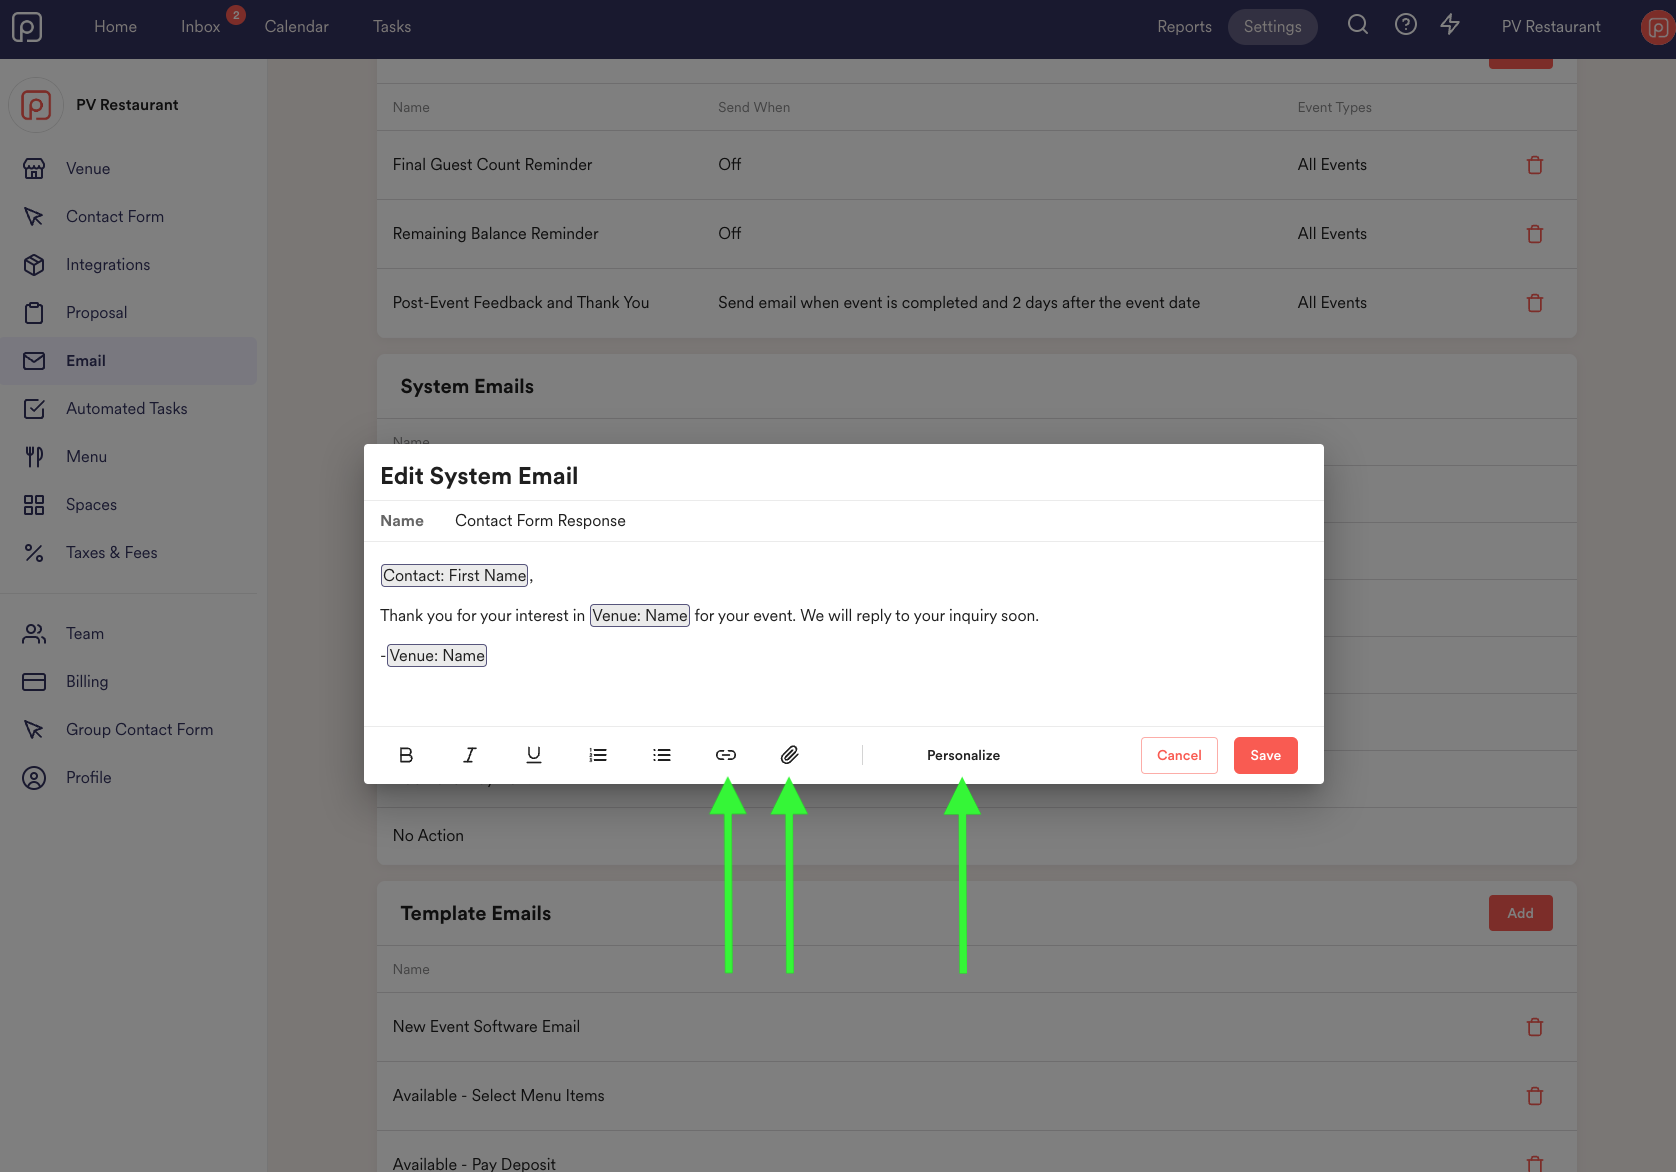
Task: Delete the Final Guest Count Reminder email
Action: click(x=1535, y=164)
